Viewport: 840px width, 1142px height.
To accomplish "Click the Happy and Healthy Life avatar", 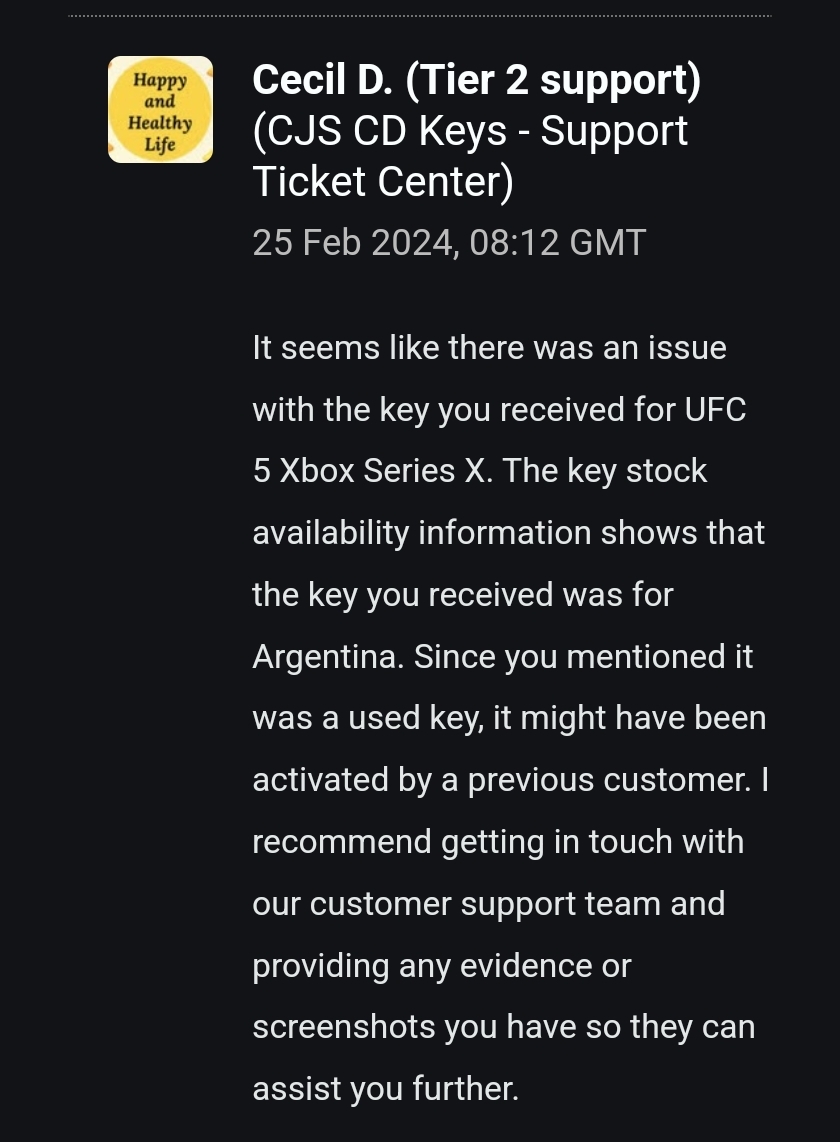I will pos(160,110).
